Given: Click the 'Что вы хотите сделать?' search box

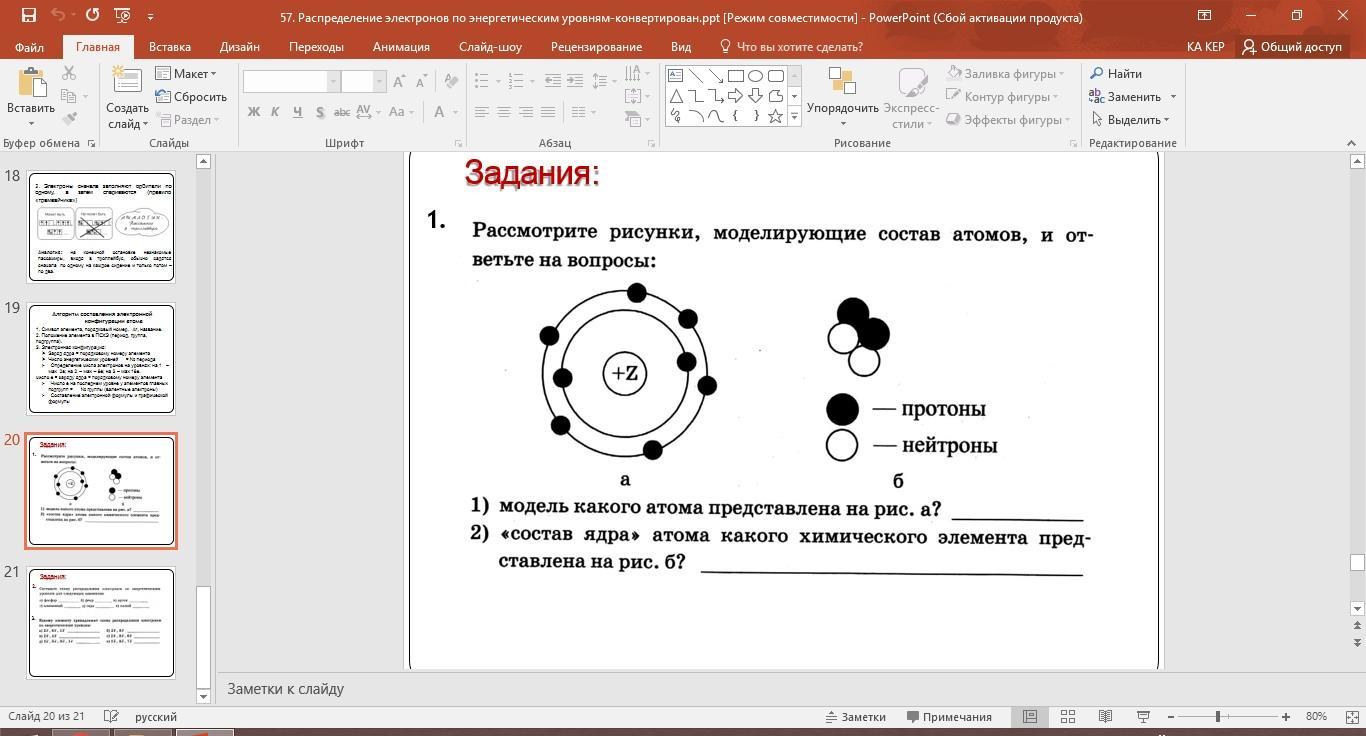Looking at the screenshot, I should click(x=791, y=46).
